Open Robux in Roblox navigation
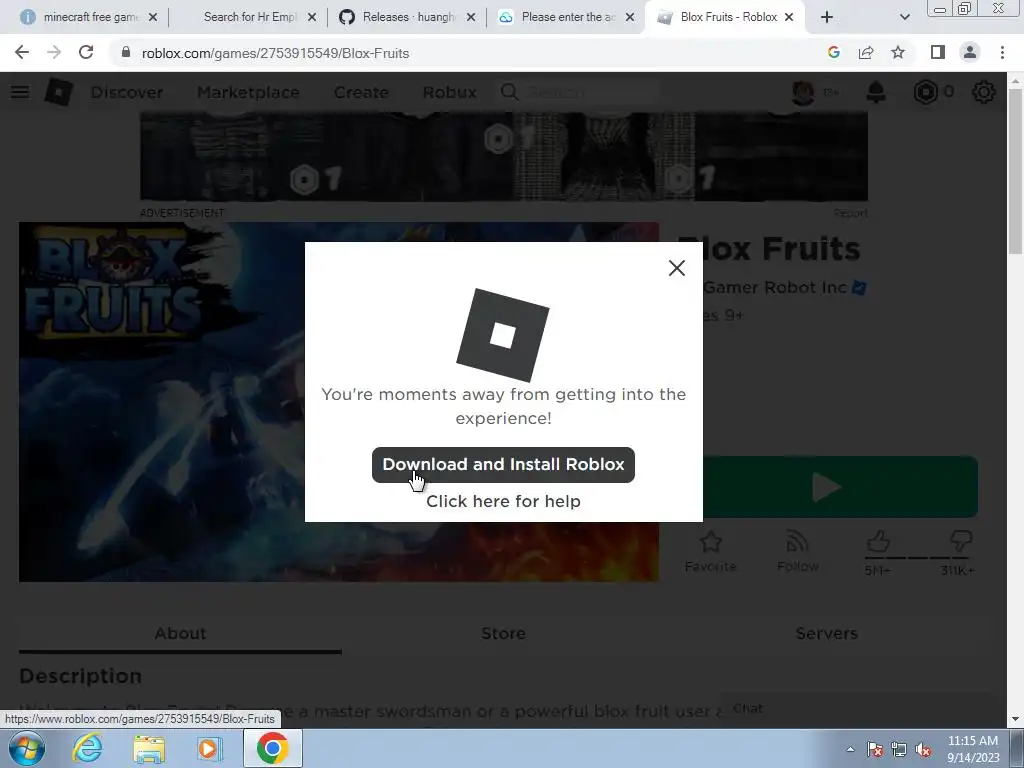The image size is (1024, 768). [449, 92]
